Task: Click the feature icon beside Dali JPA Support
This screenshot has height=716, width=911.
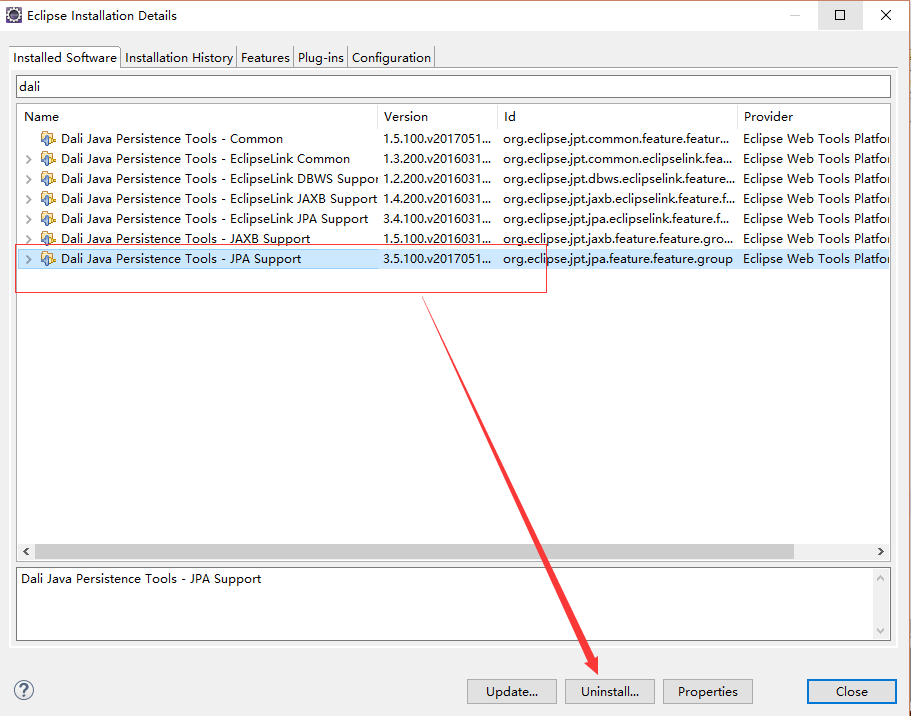Action: point(48,259)
